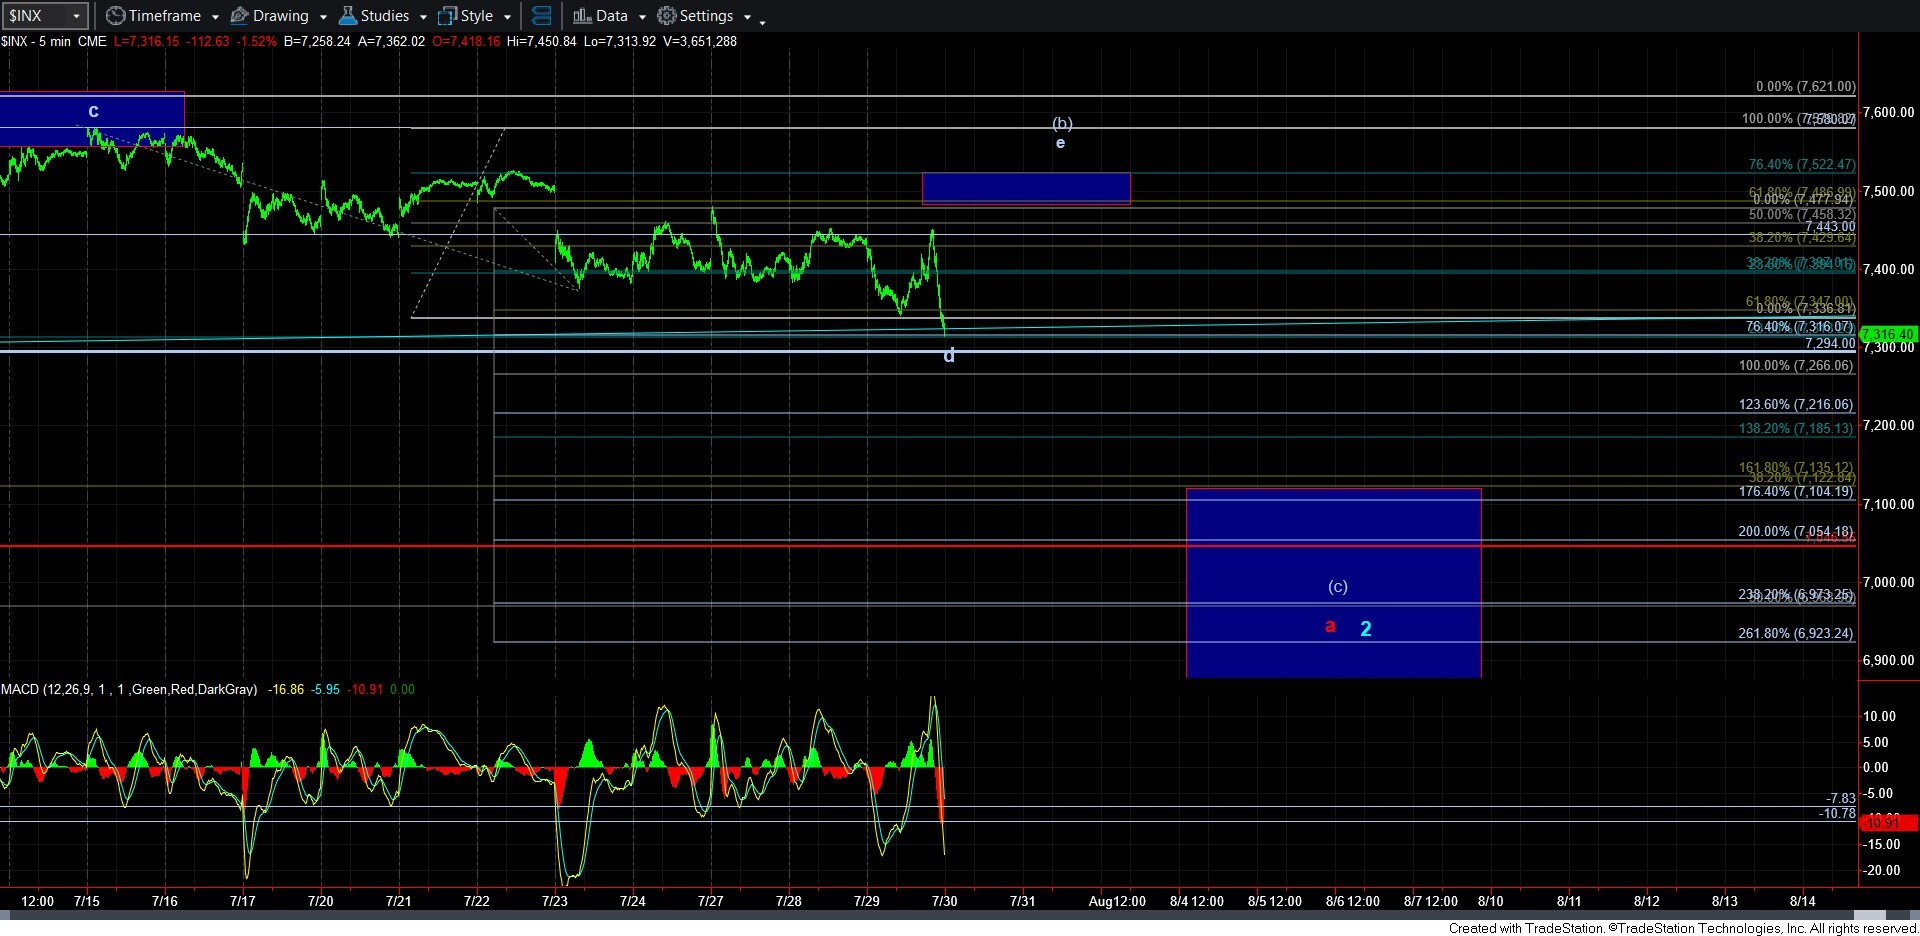The width and height of the screenshot is (1920, 936).
Task: Expand the Timeframe dropdown arrow
Action: (x=215, y=17)
